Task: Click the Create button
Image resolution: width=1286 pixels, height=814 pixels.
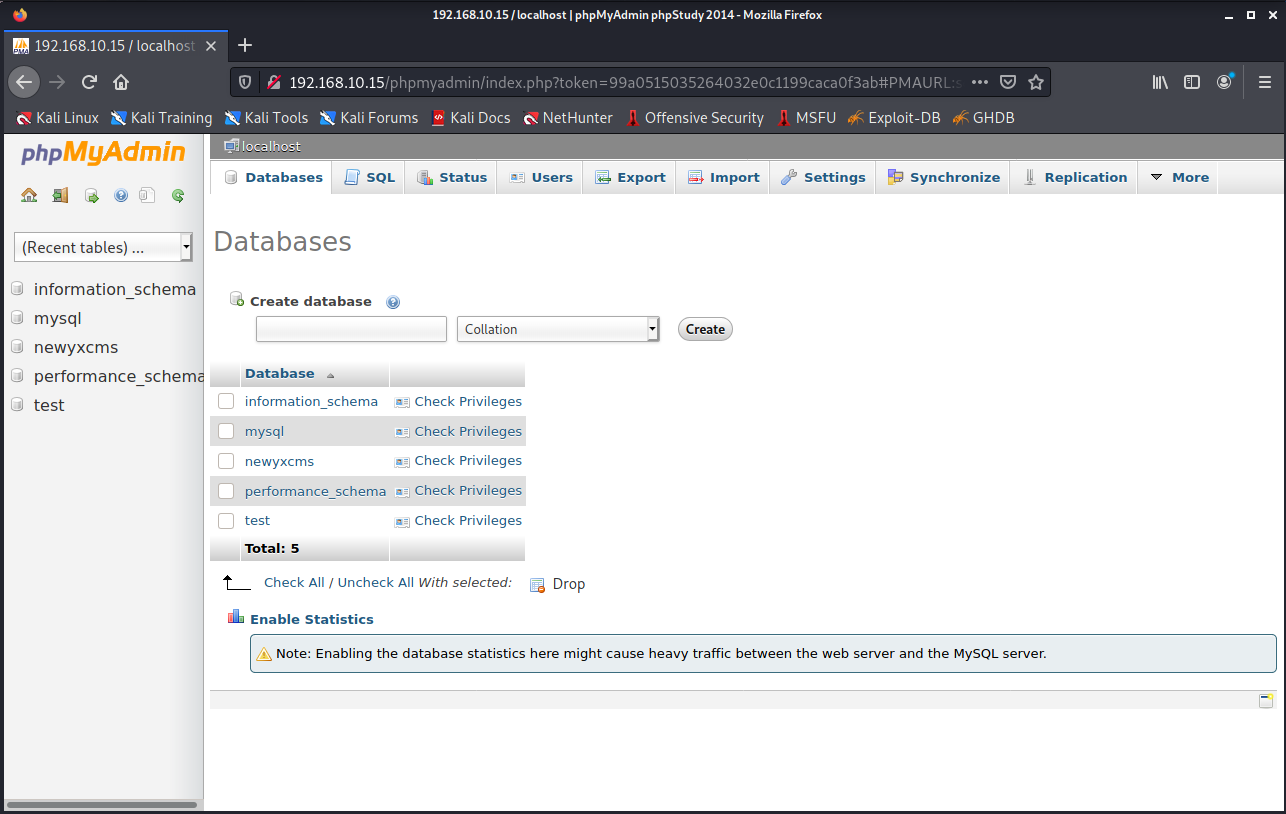Action: (x=704, y=328)
